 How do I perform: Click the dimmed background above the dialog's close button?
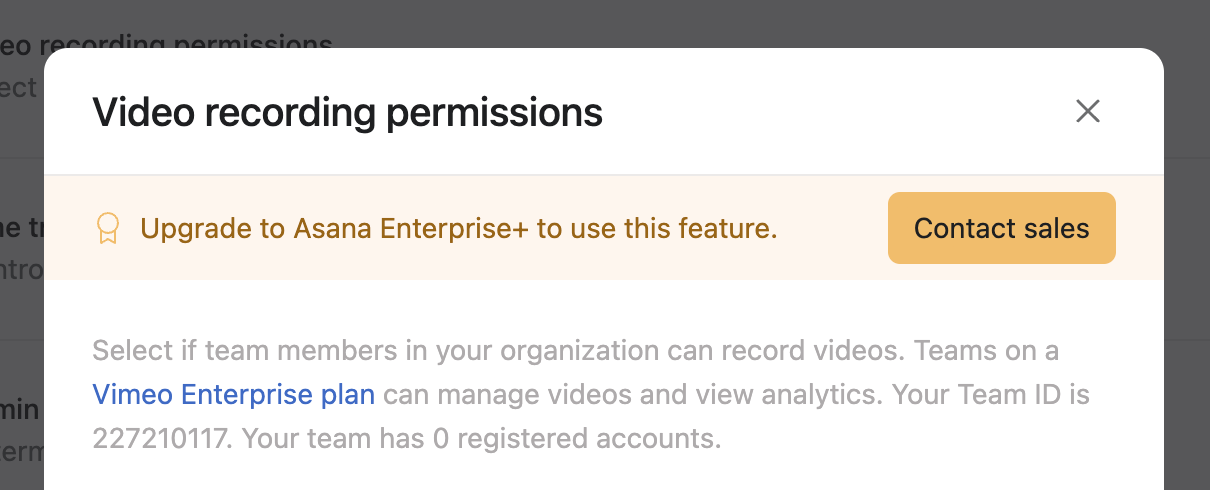[1087, 22]
